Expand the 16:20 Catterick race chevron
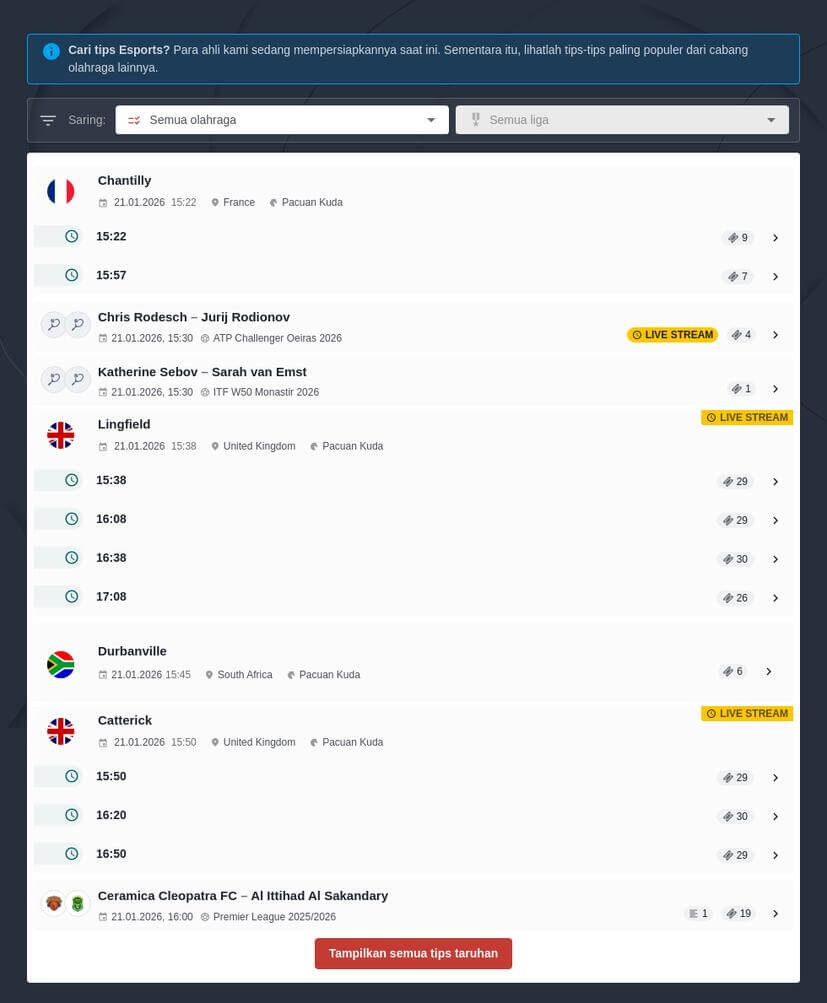The image size is (827, 1003). coord(775,815)
